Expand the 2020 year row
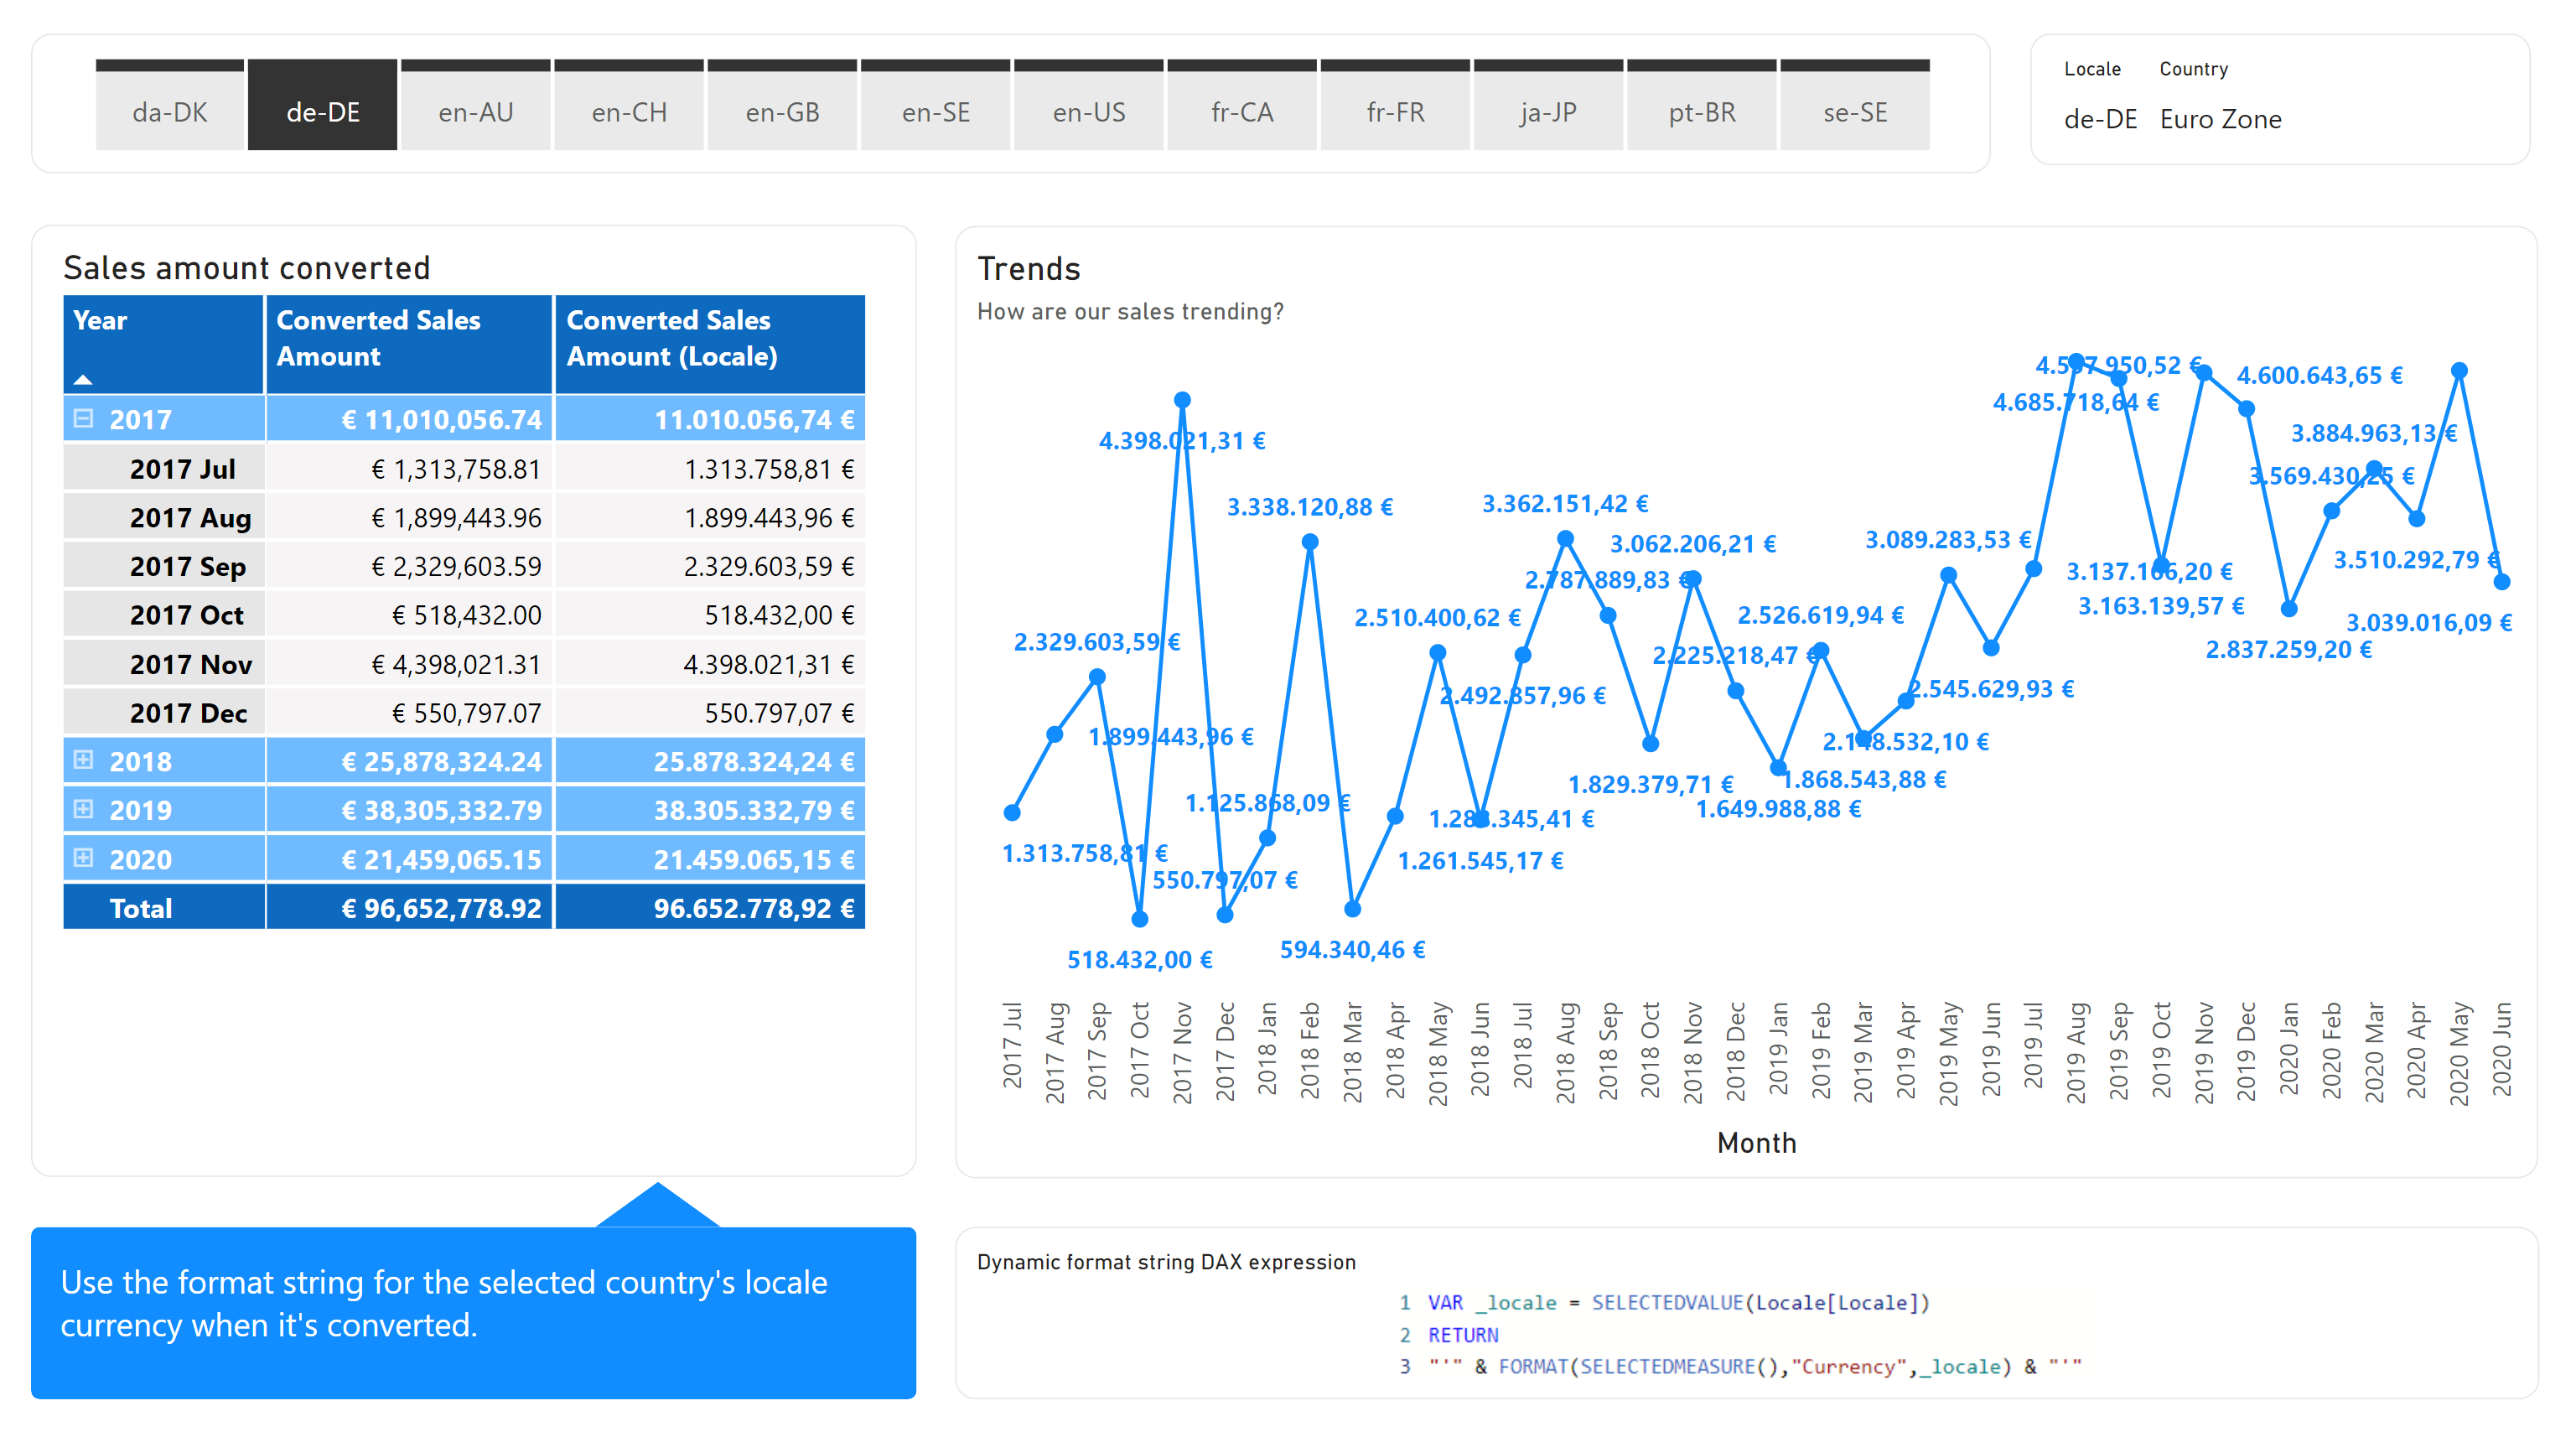The image size is (2576, 1437). pyautogui.click(x=84, y=857)
